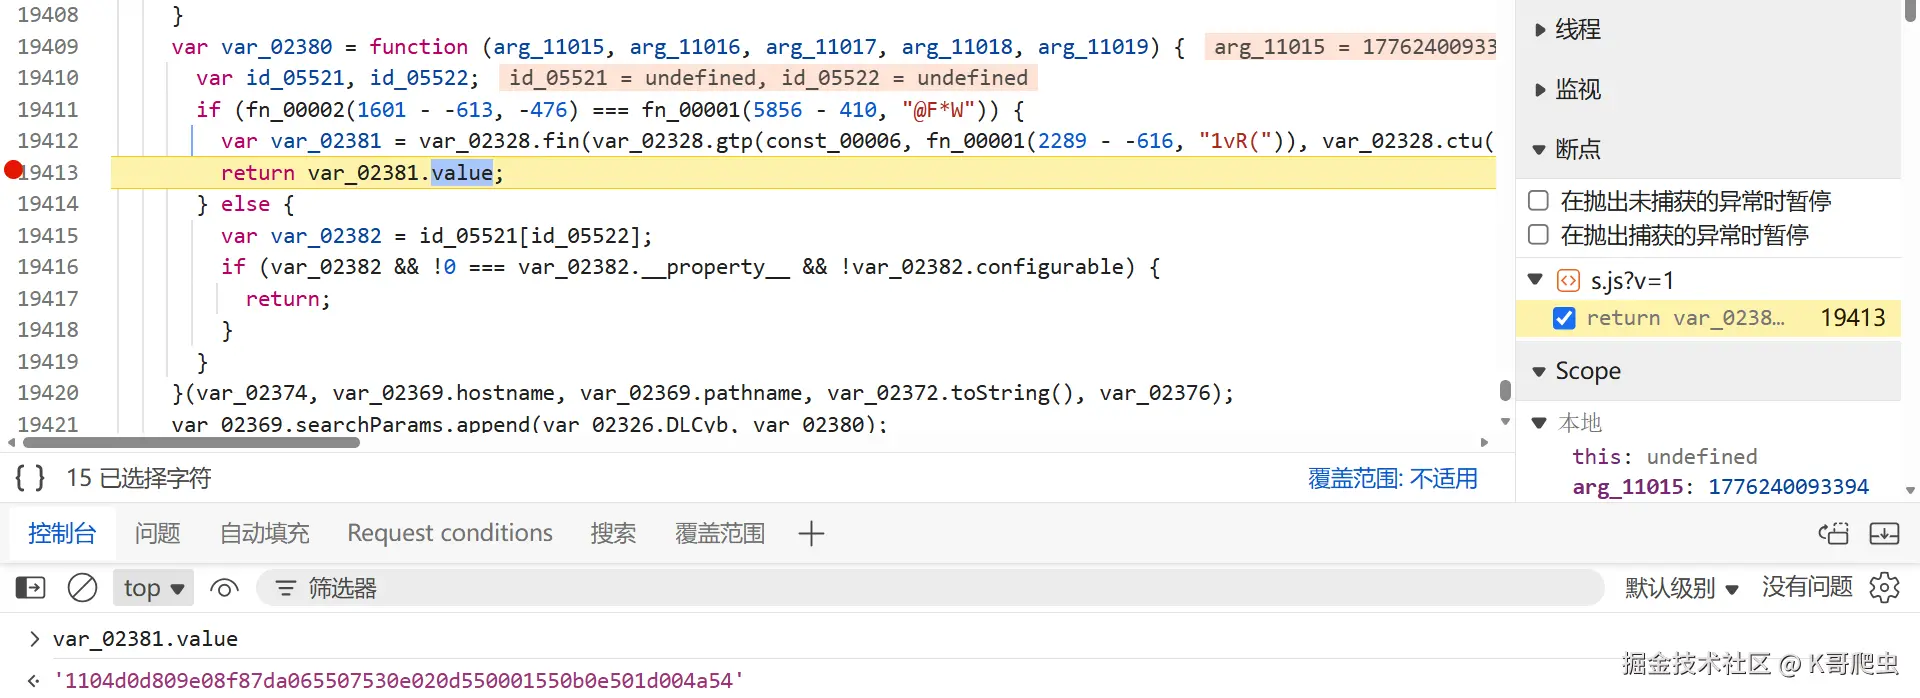Click the 筛选器 filter input field

930,588
